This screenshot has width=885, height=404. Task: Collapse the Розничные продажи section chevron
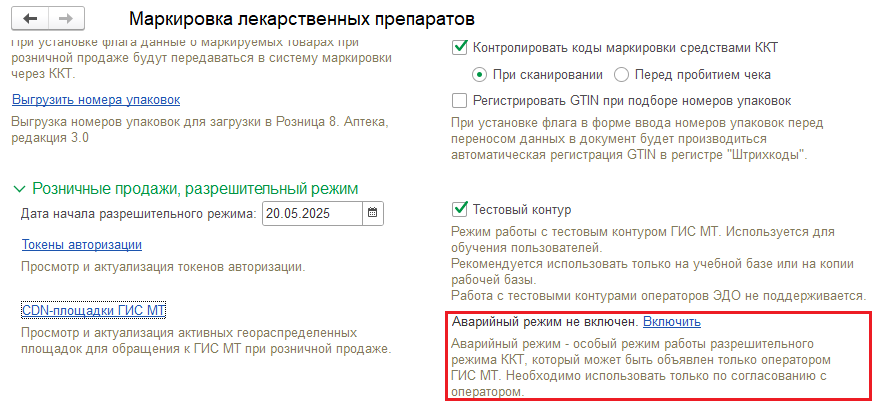tap(21, 188)
